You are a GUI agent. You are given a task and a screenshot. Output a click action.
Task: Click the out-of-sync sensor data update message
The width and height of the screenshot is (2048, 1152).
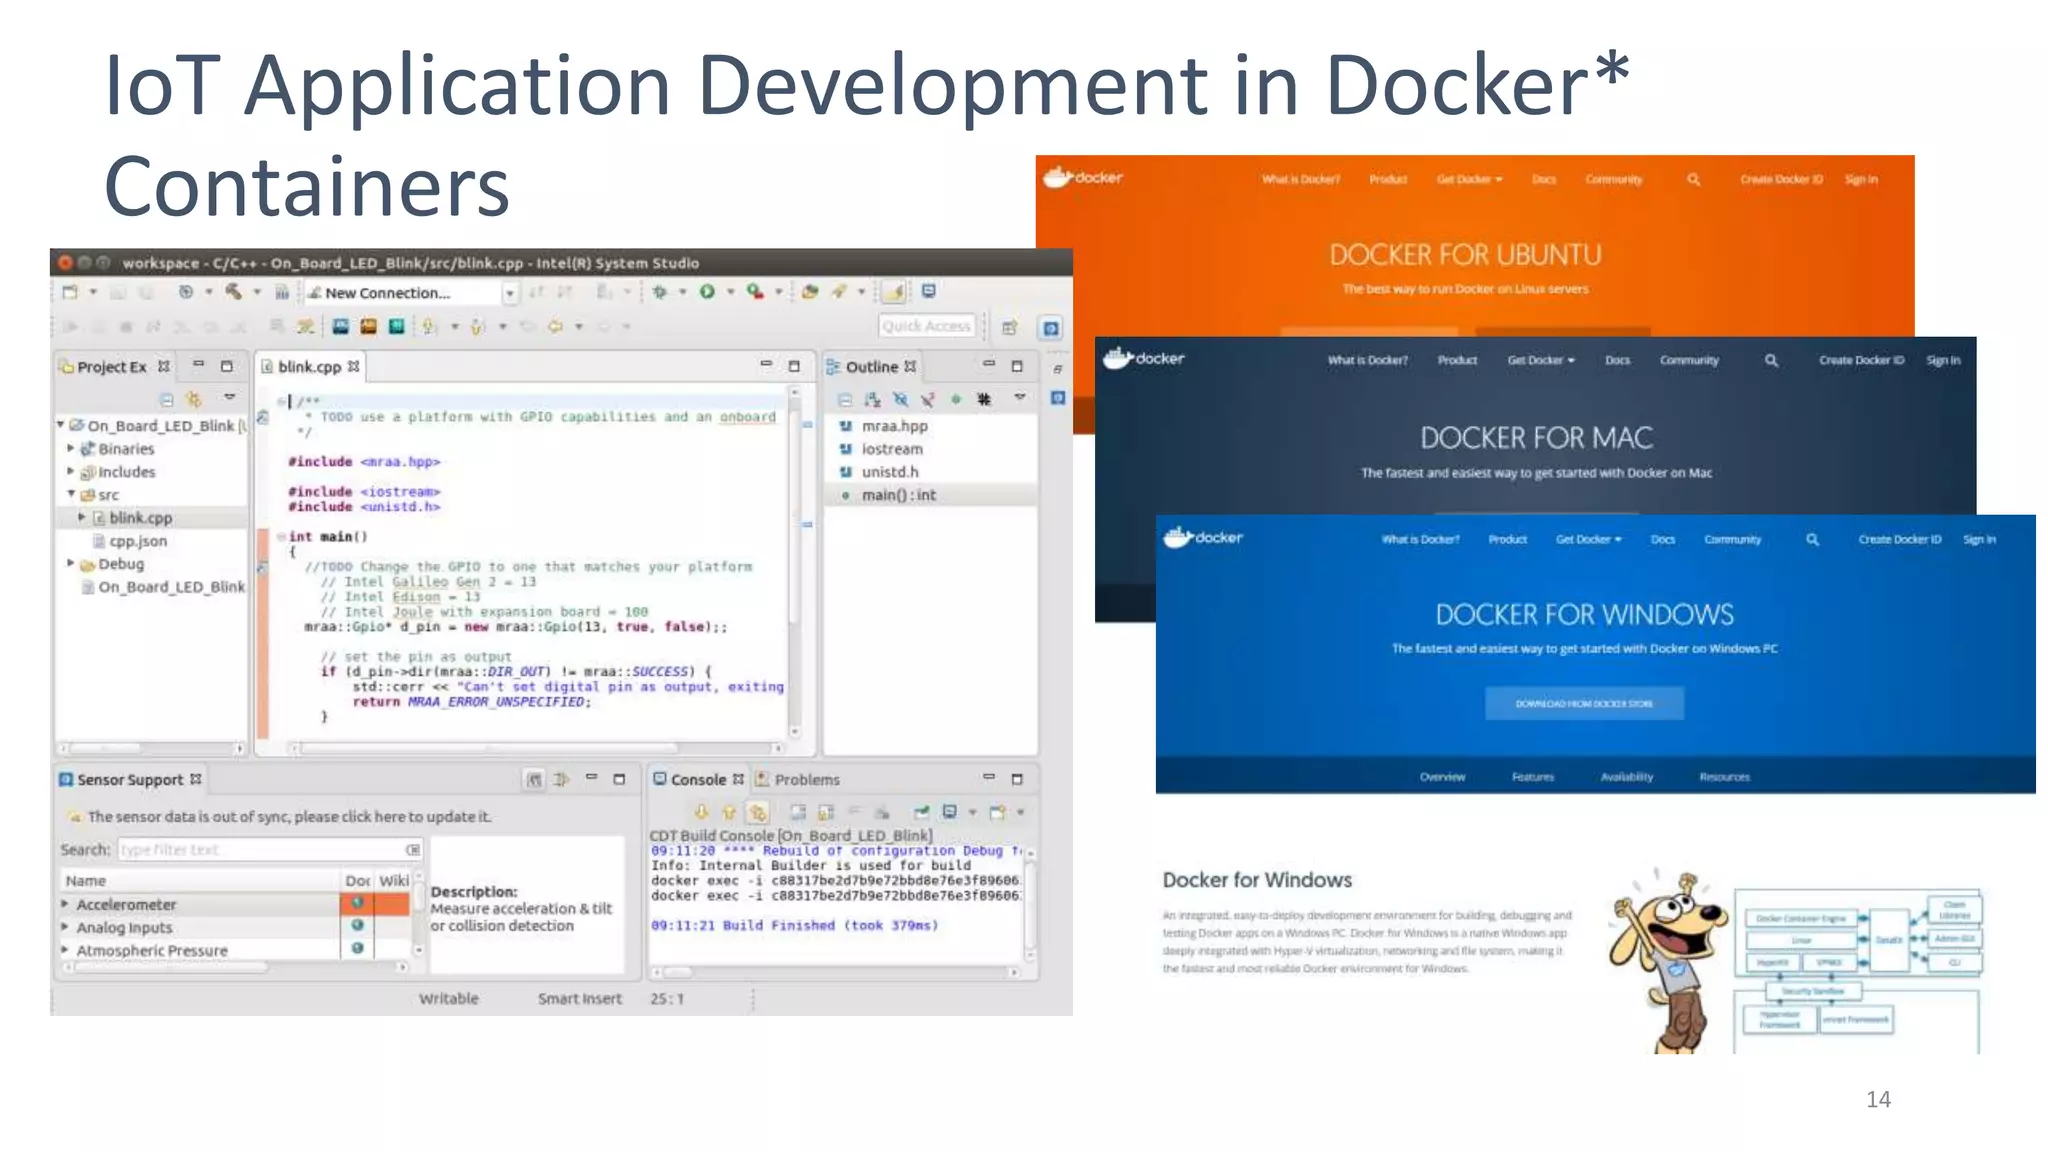(289, 816)
